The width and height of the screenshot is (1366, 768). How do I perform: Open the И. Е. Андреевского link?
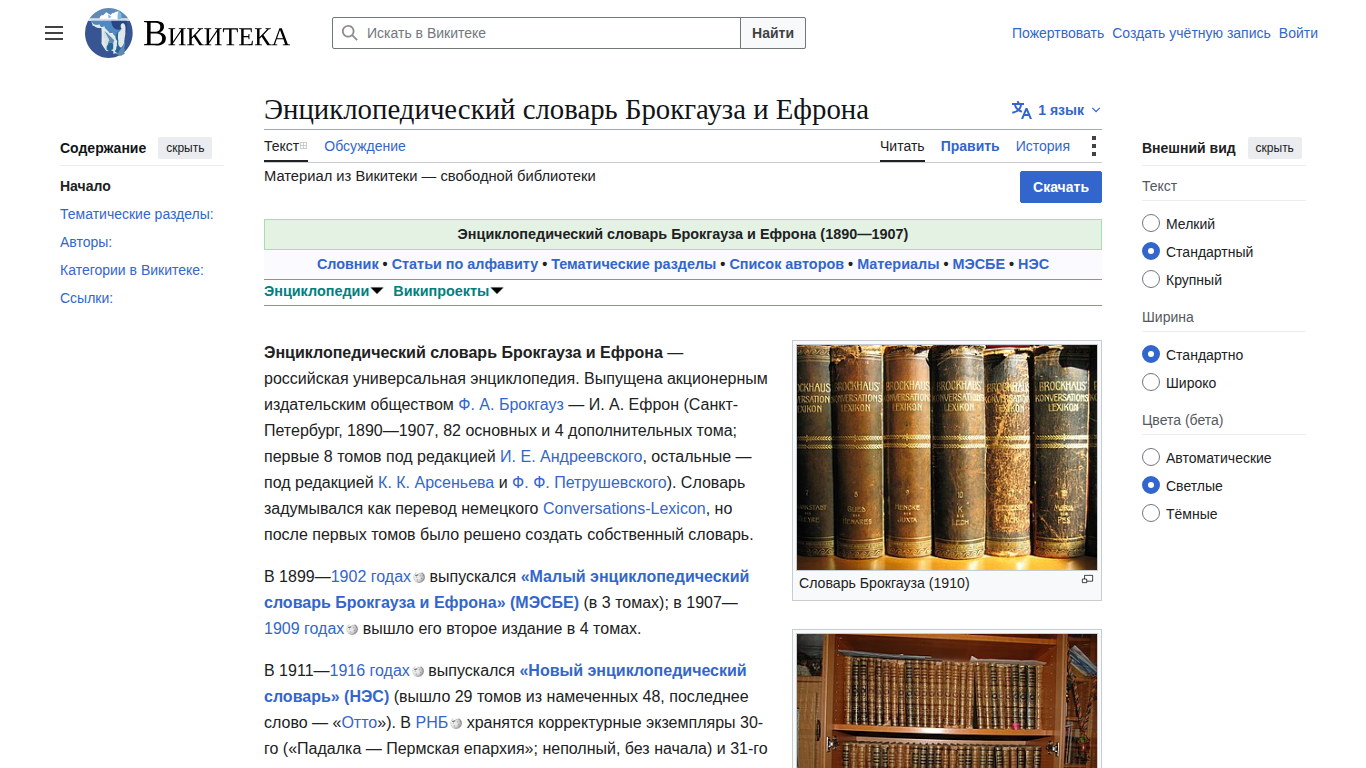(571, 456)
